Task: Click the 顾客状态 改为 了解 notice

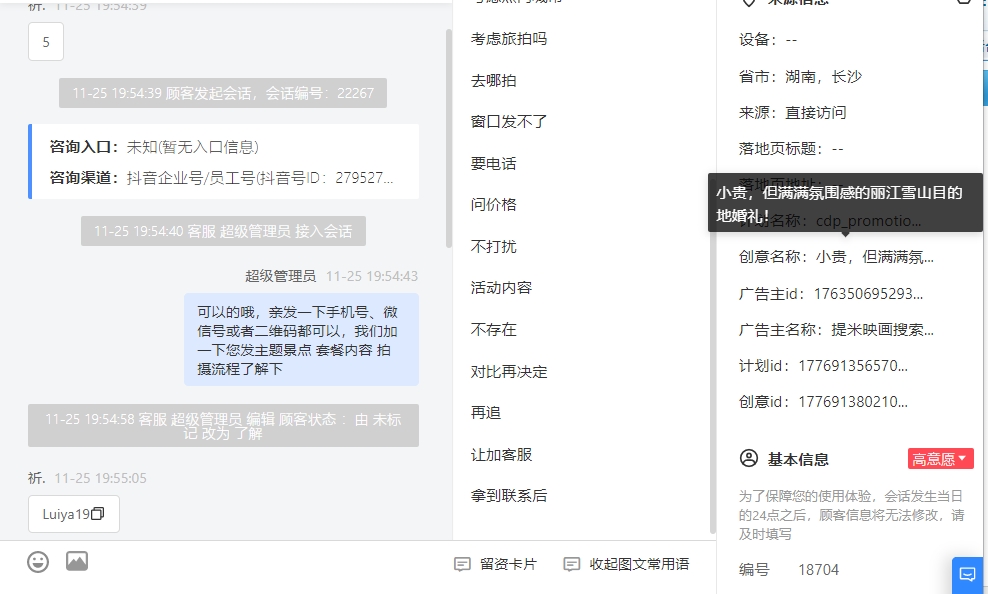Action: [223, 426]
